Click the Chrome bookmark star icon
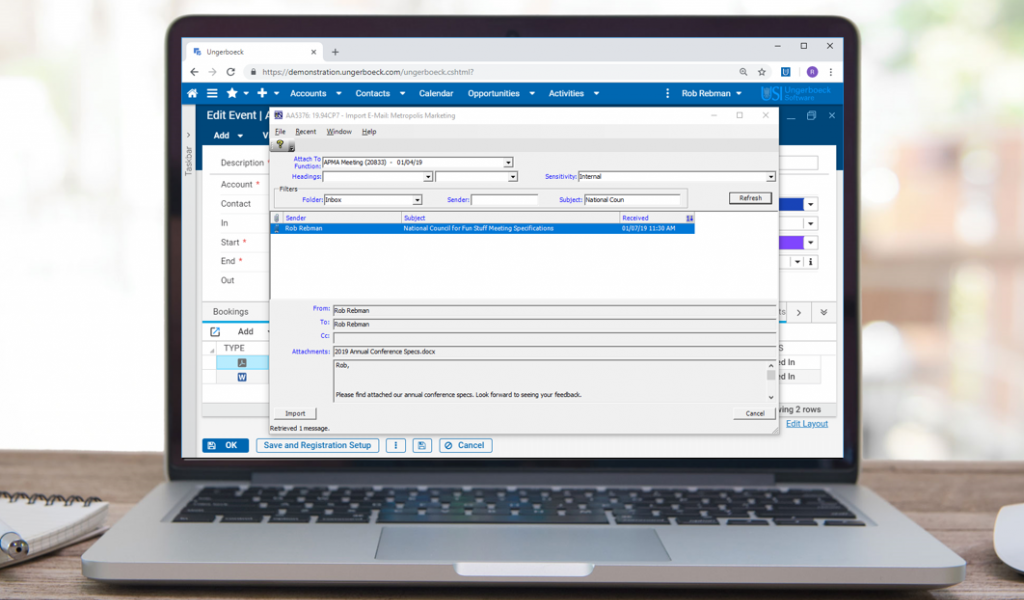1024x600 pixels. (x=762, y=72)
